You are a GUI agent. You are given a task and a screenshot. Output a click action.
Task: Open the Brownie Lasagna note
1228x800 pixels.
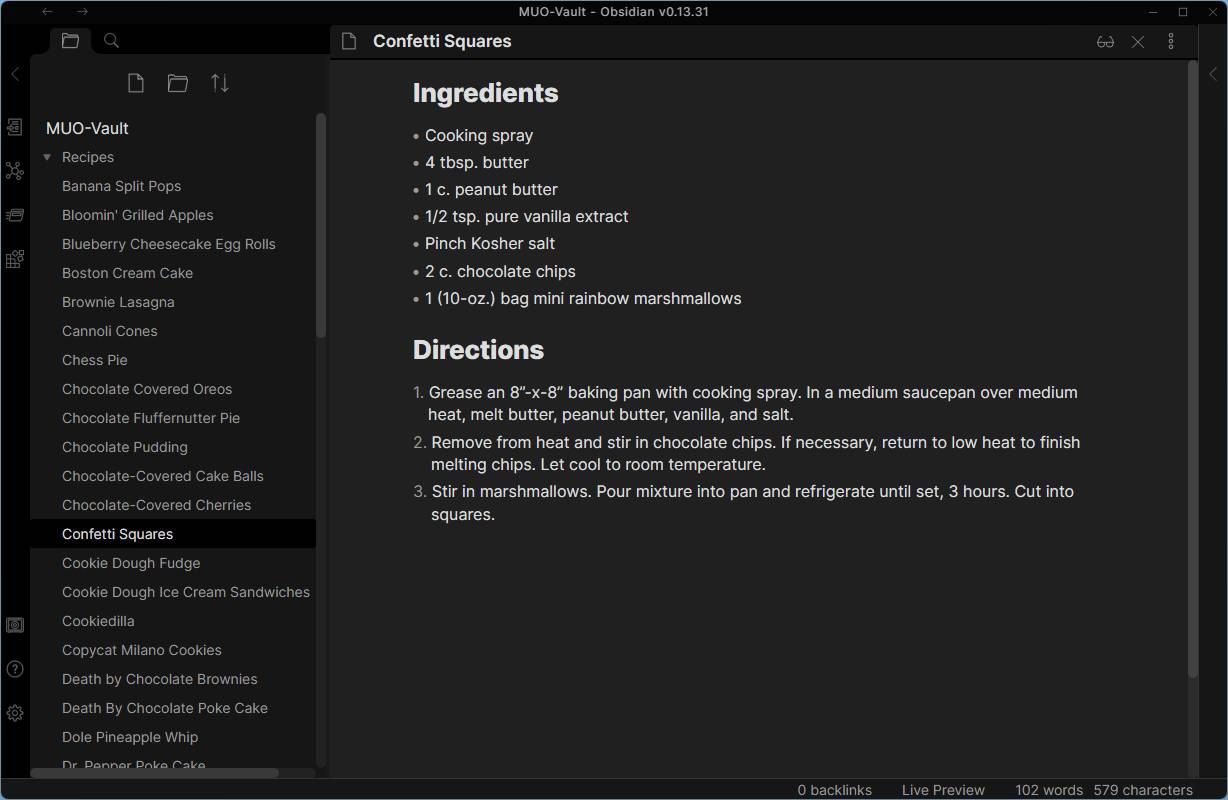point(173,302)
